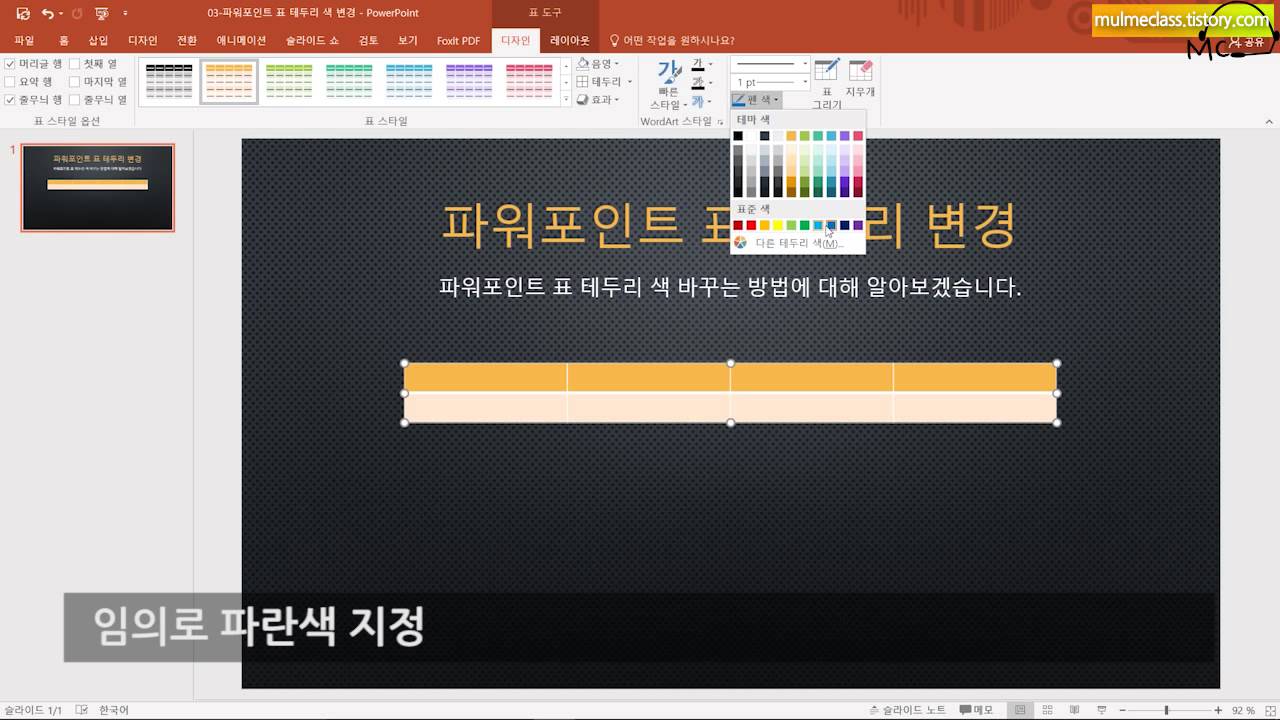Image resolution: width=1280 pixels, height=720 pixels.
Task: Enable the 줄무늬 열 checkbox
Action: 75,100
